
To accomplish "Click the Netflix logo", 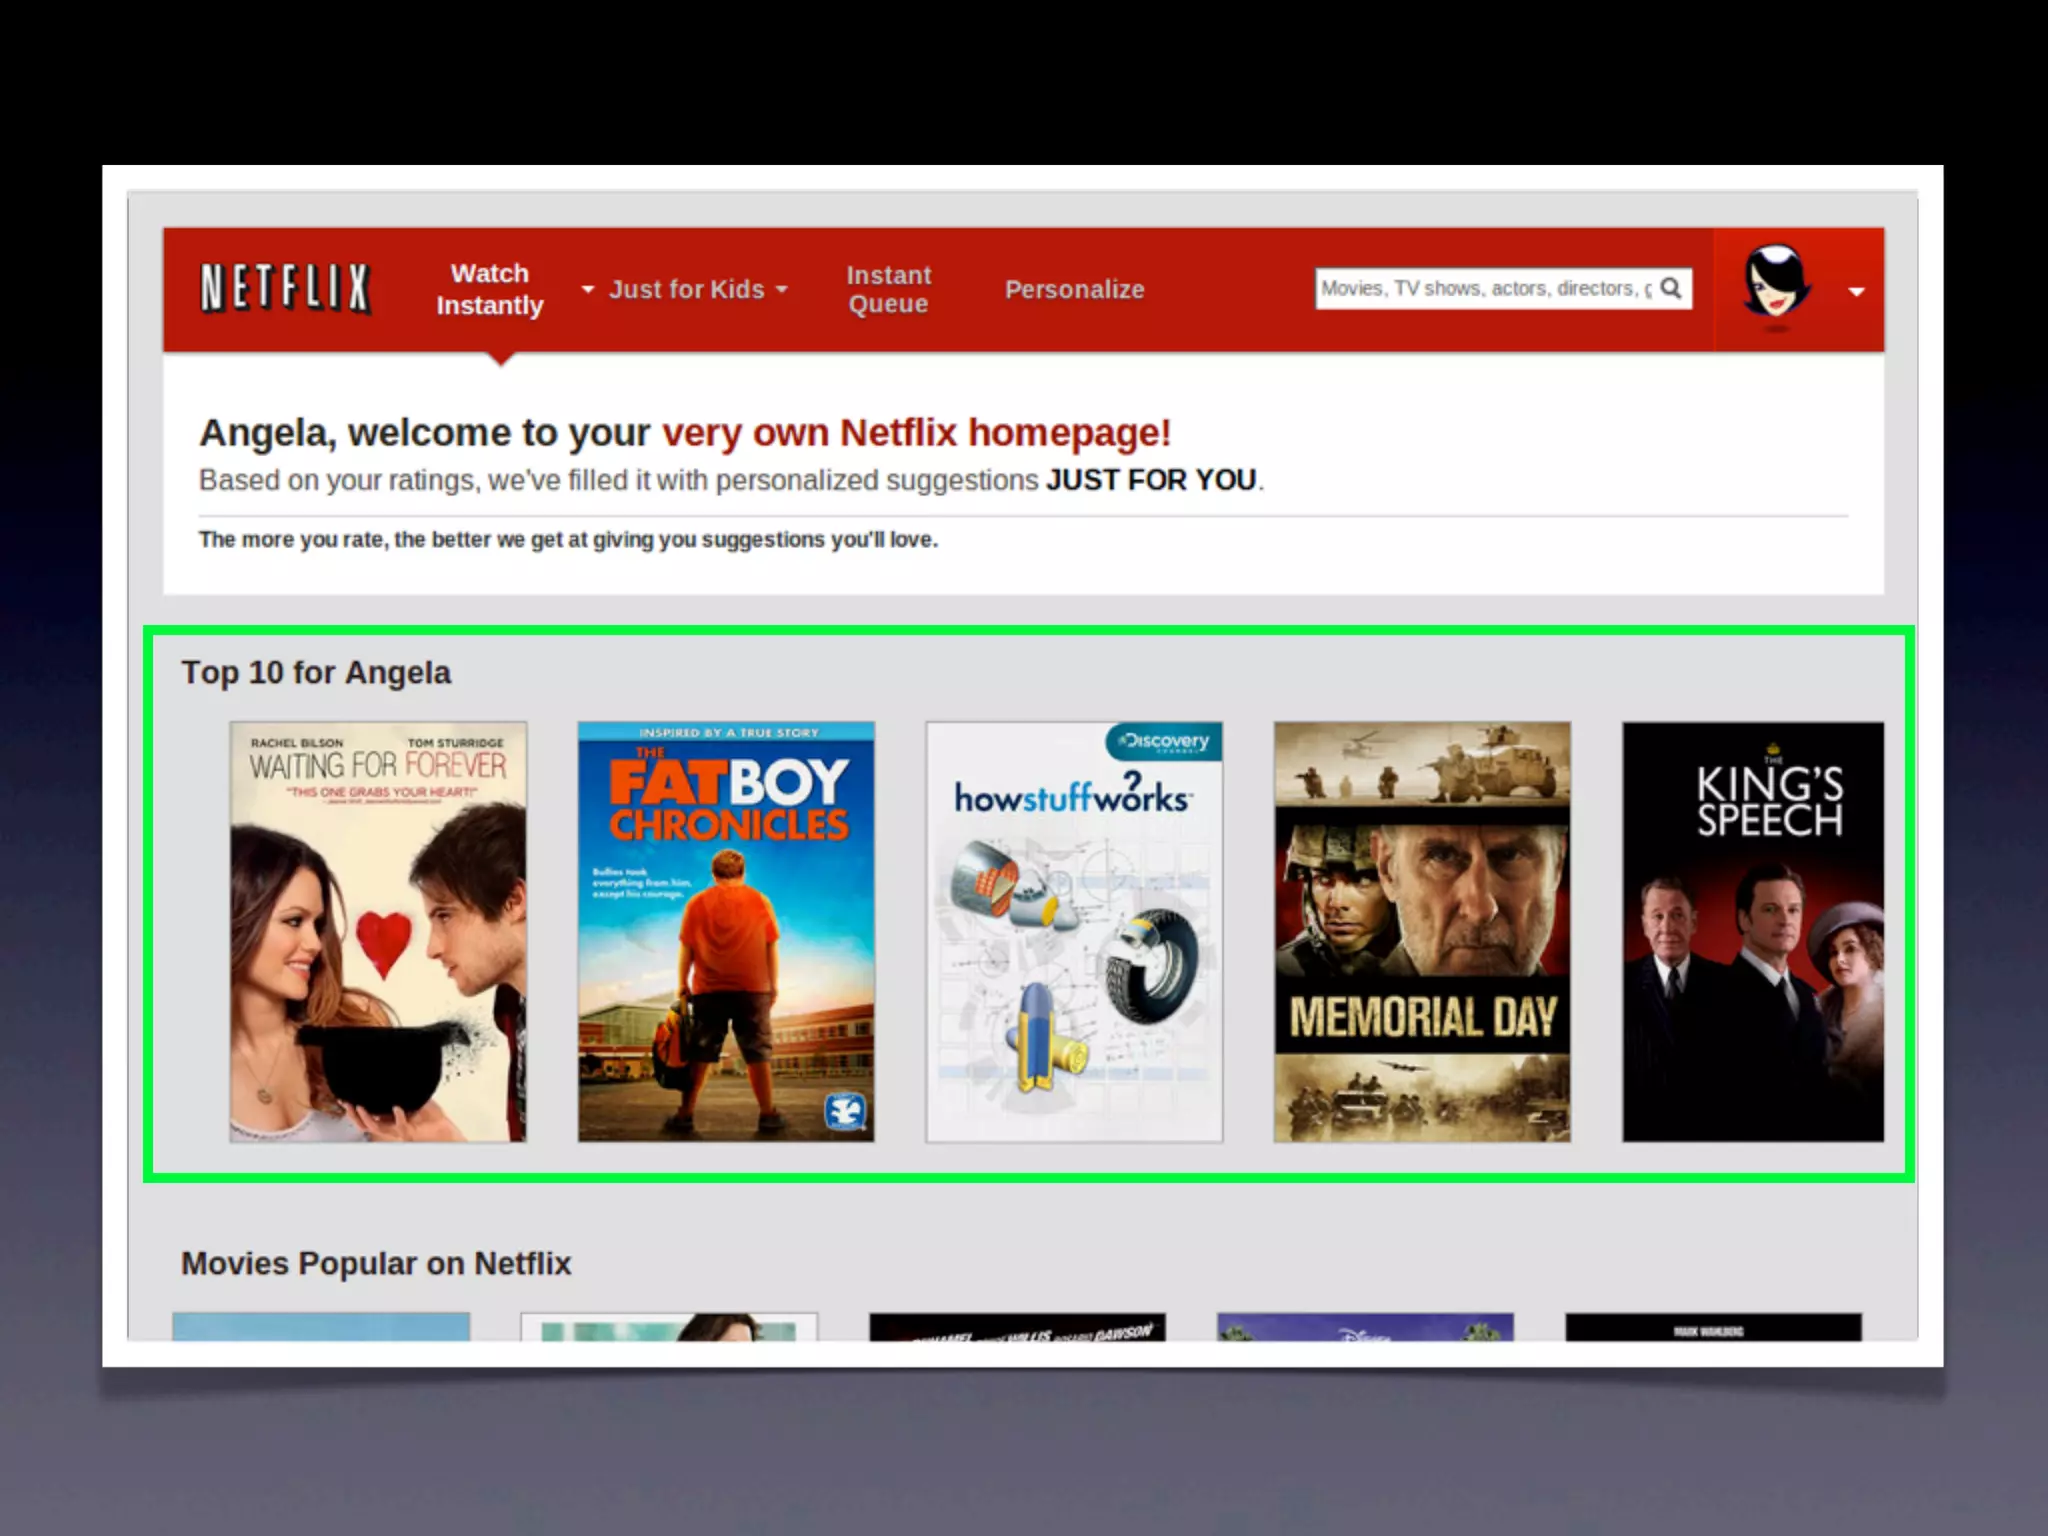I will (x=286, y=289).
